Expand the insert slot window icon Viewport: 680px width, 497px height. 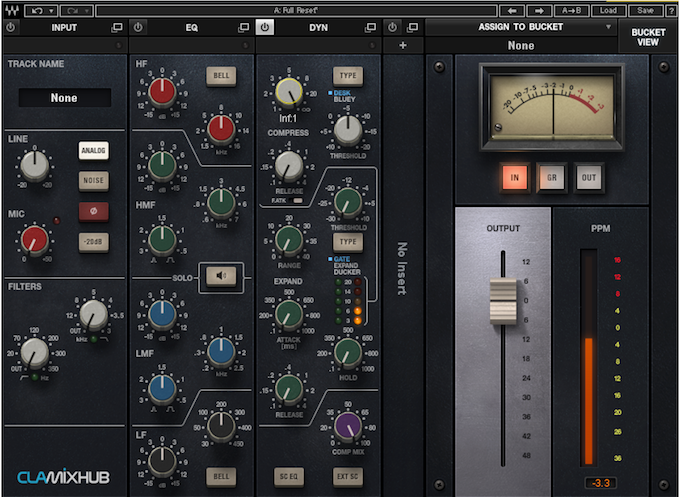click(412, 27)
